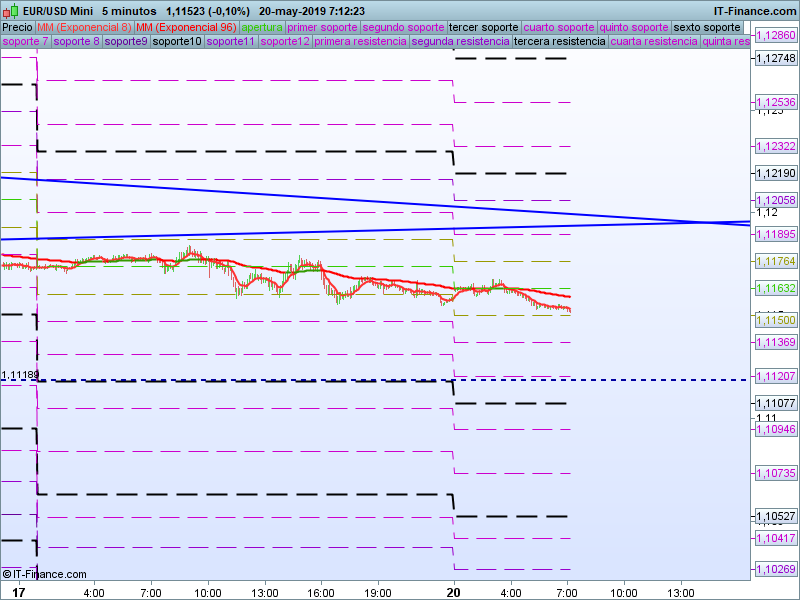Select the Precio legend label
This screenshot has width=800, height=600.
pos(17,27)
